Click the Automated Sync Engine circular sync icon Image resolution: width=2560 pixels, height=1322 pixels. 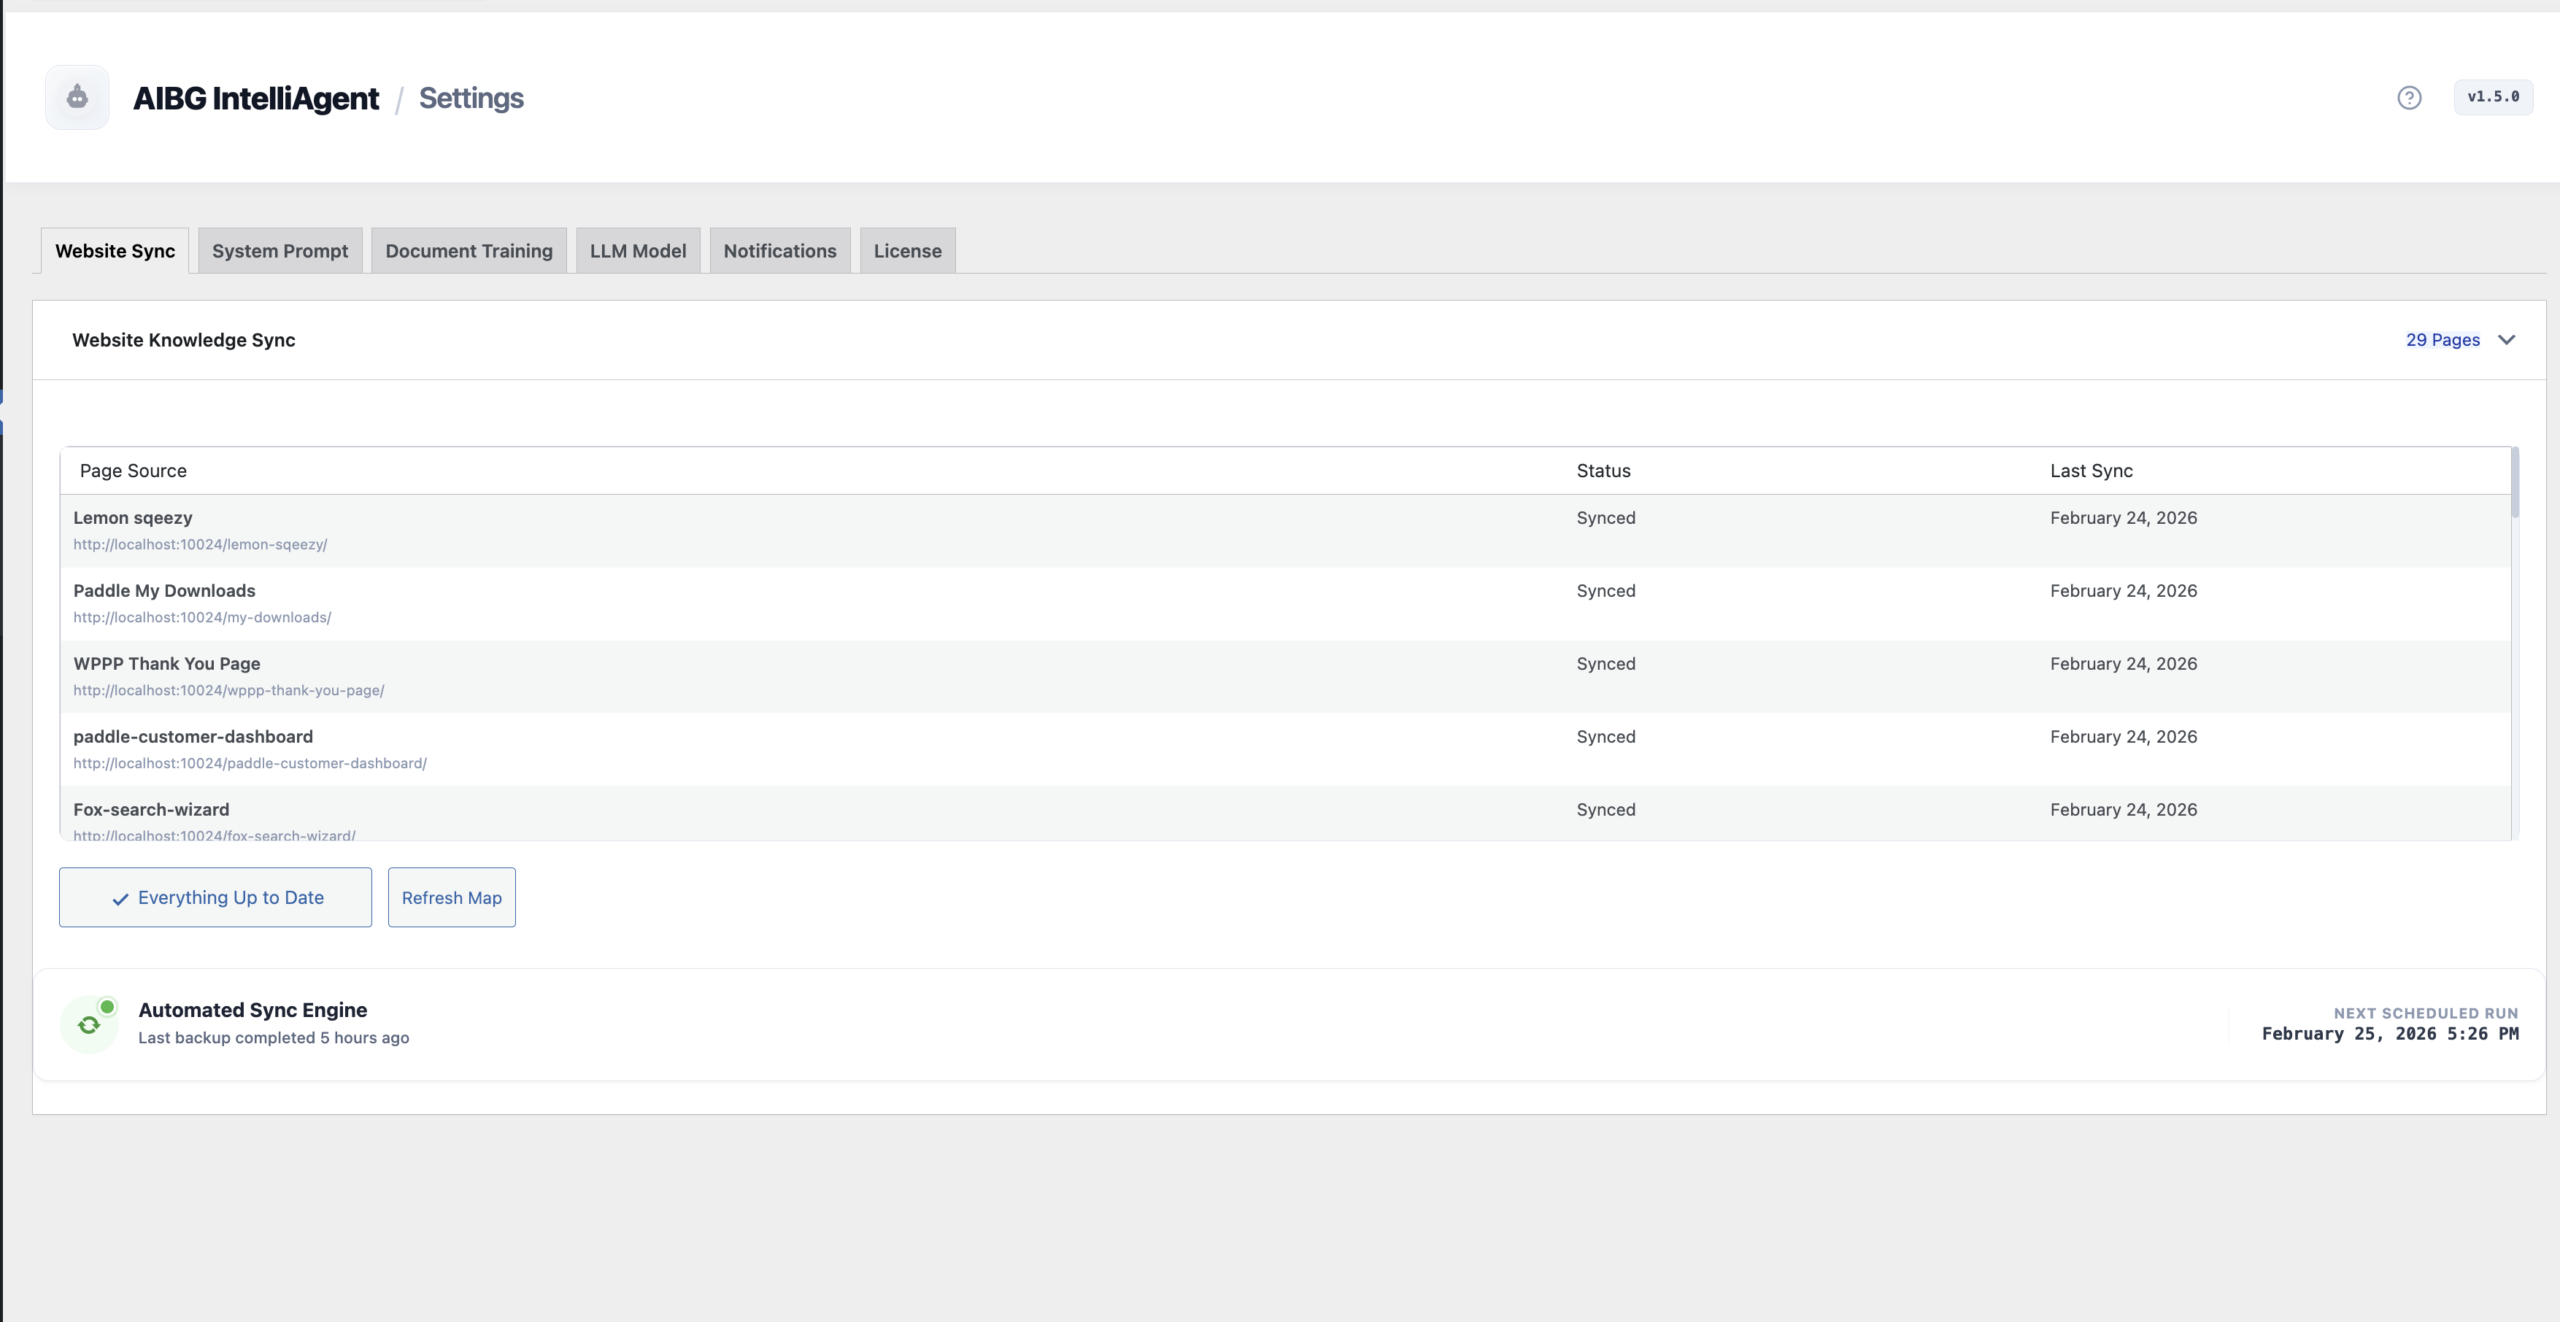[x=89, y=1023]
